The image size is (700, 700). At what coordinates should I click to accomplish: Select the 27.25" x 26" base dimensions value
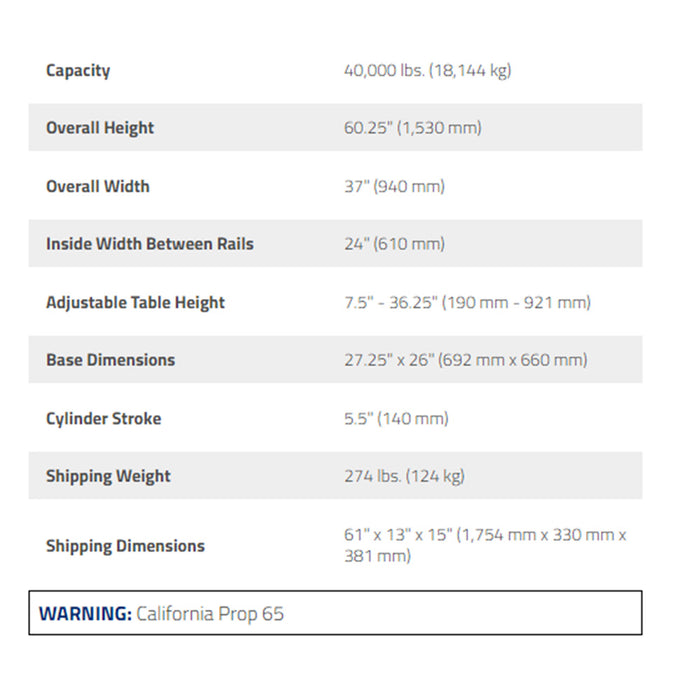[465, 360]
